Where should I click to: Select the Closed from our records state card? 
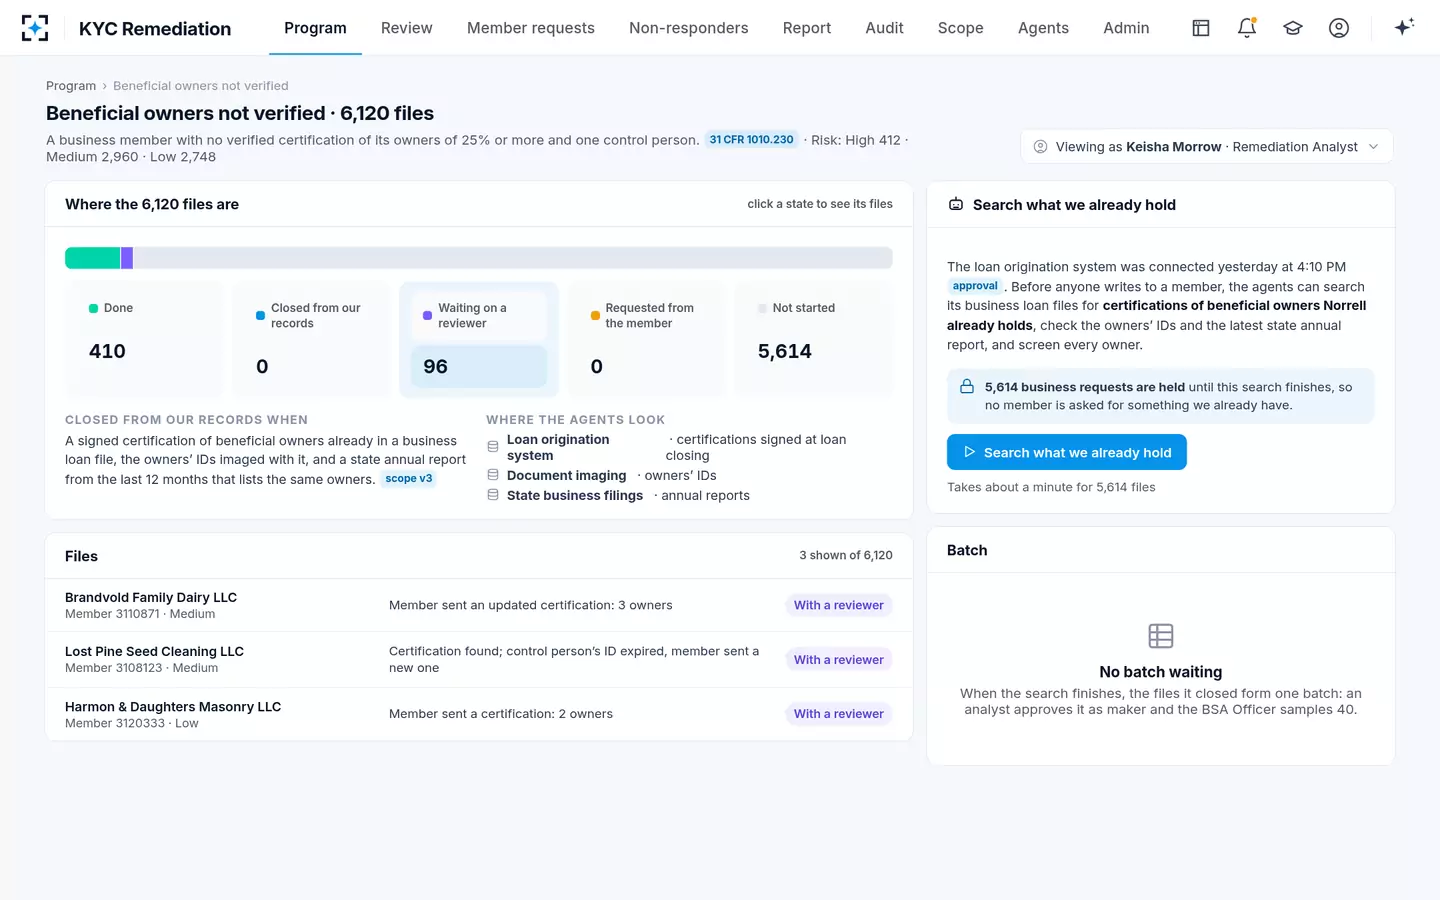[x=311, y=340]
